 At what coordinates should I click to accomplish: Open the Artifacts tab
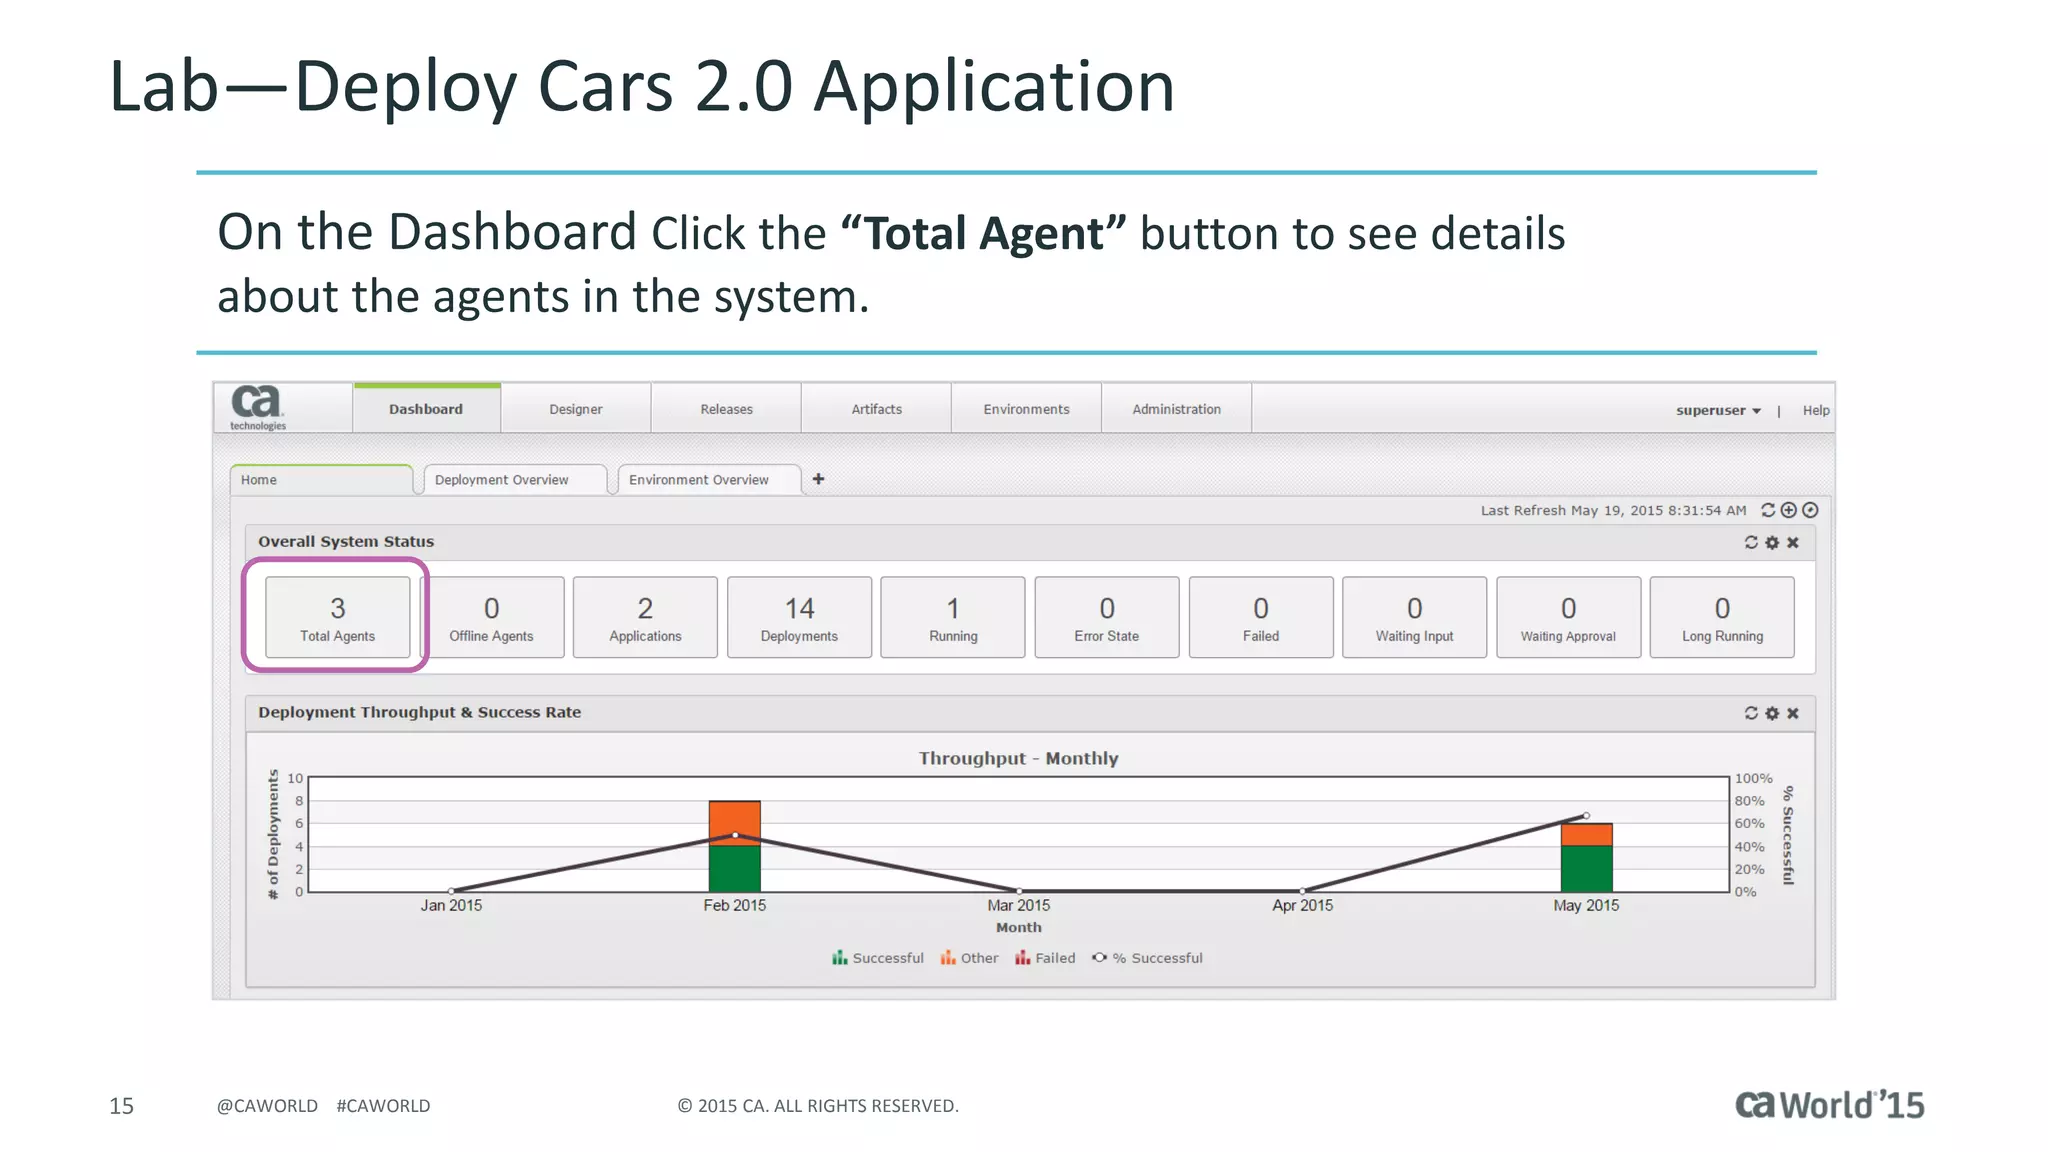(876, 409)
